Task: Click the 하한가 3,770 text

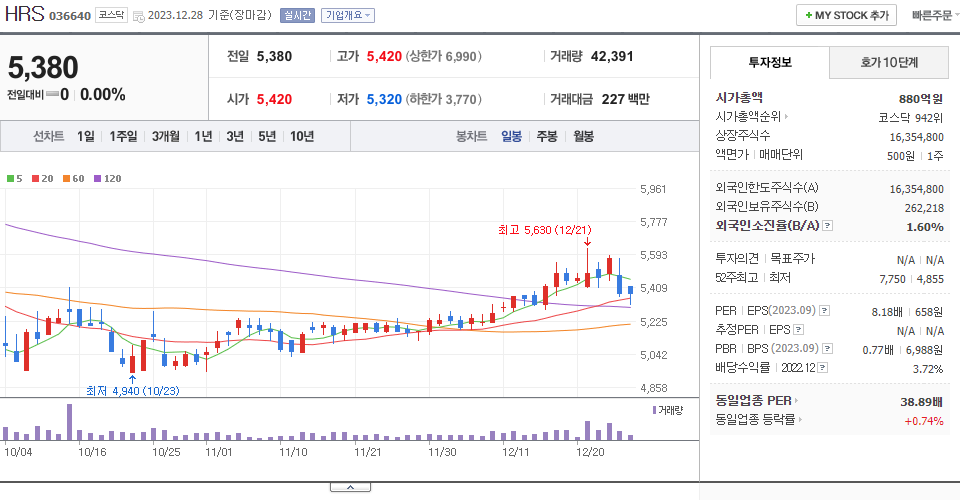Action: (x=444, y=99)
